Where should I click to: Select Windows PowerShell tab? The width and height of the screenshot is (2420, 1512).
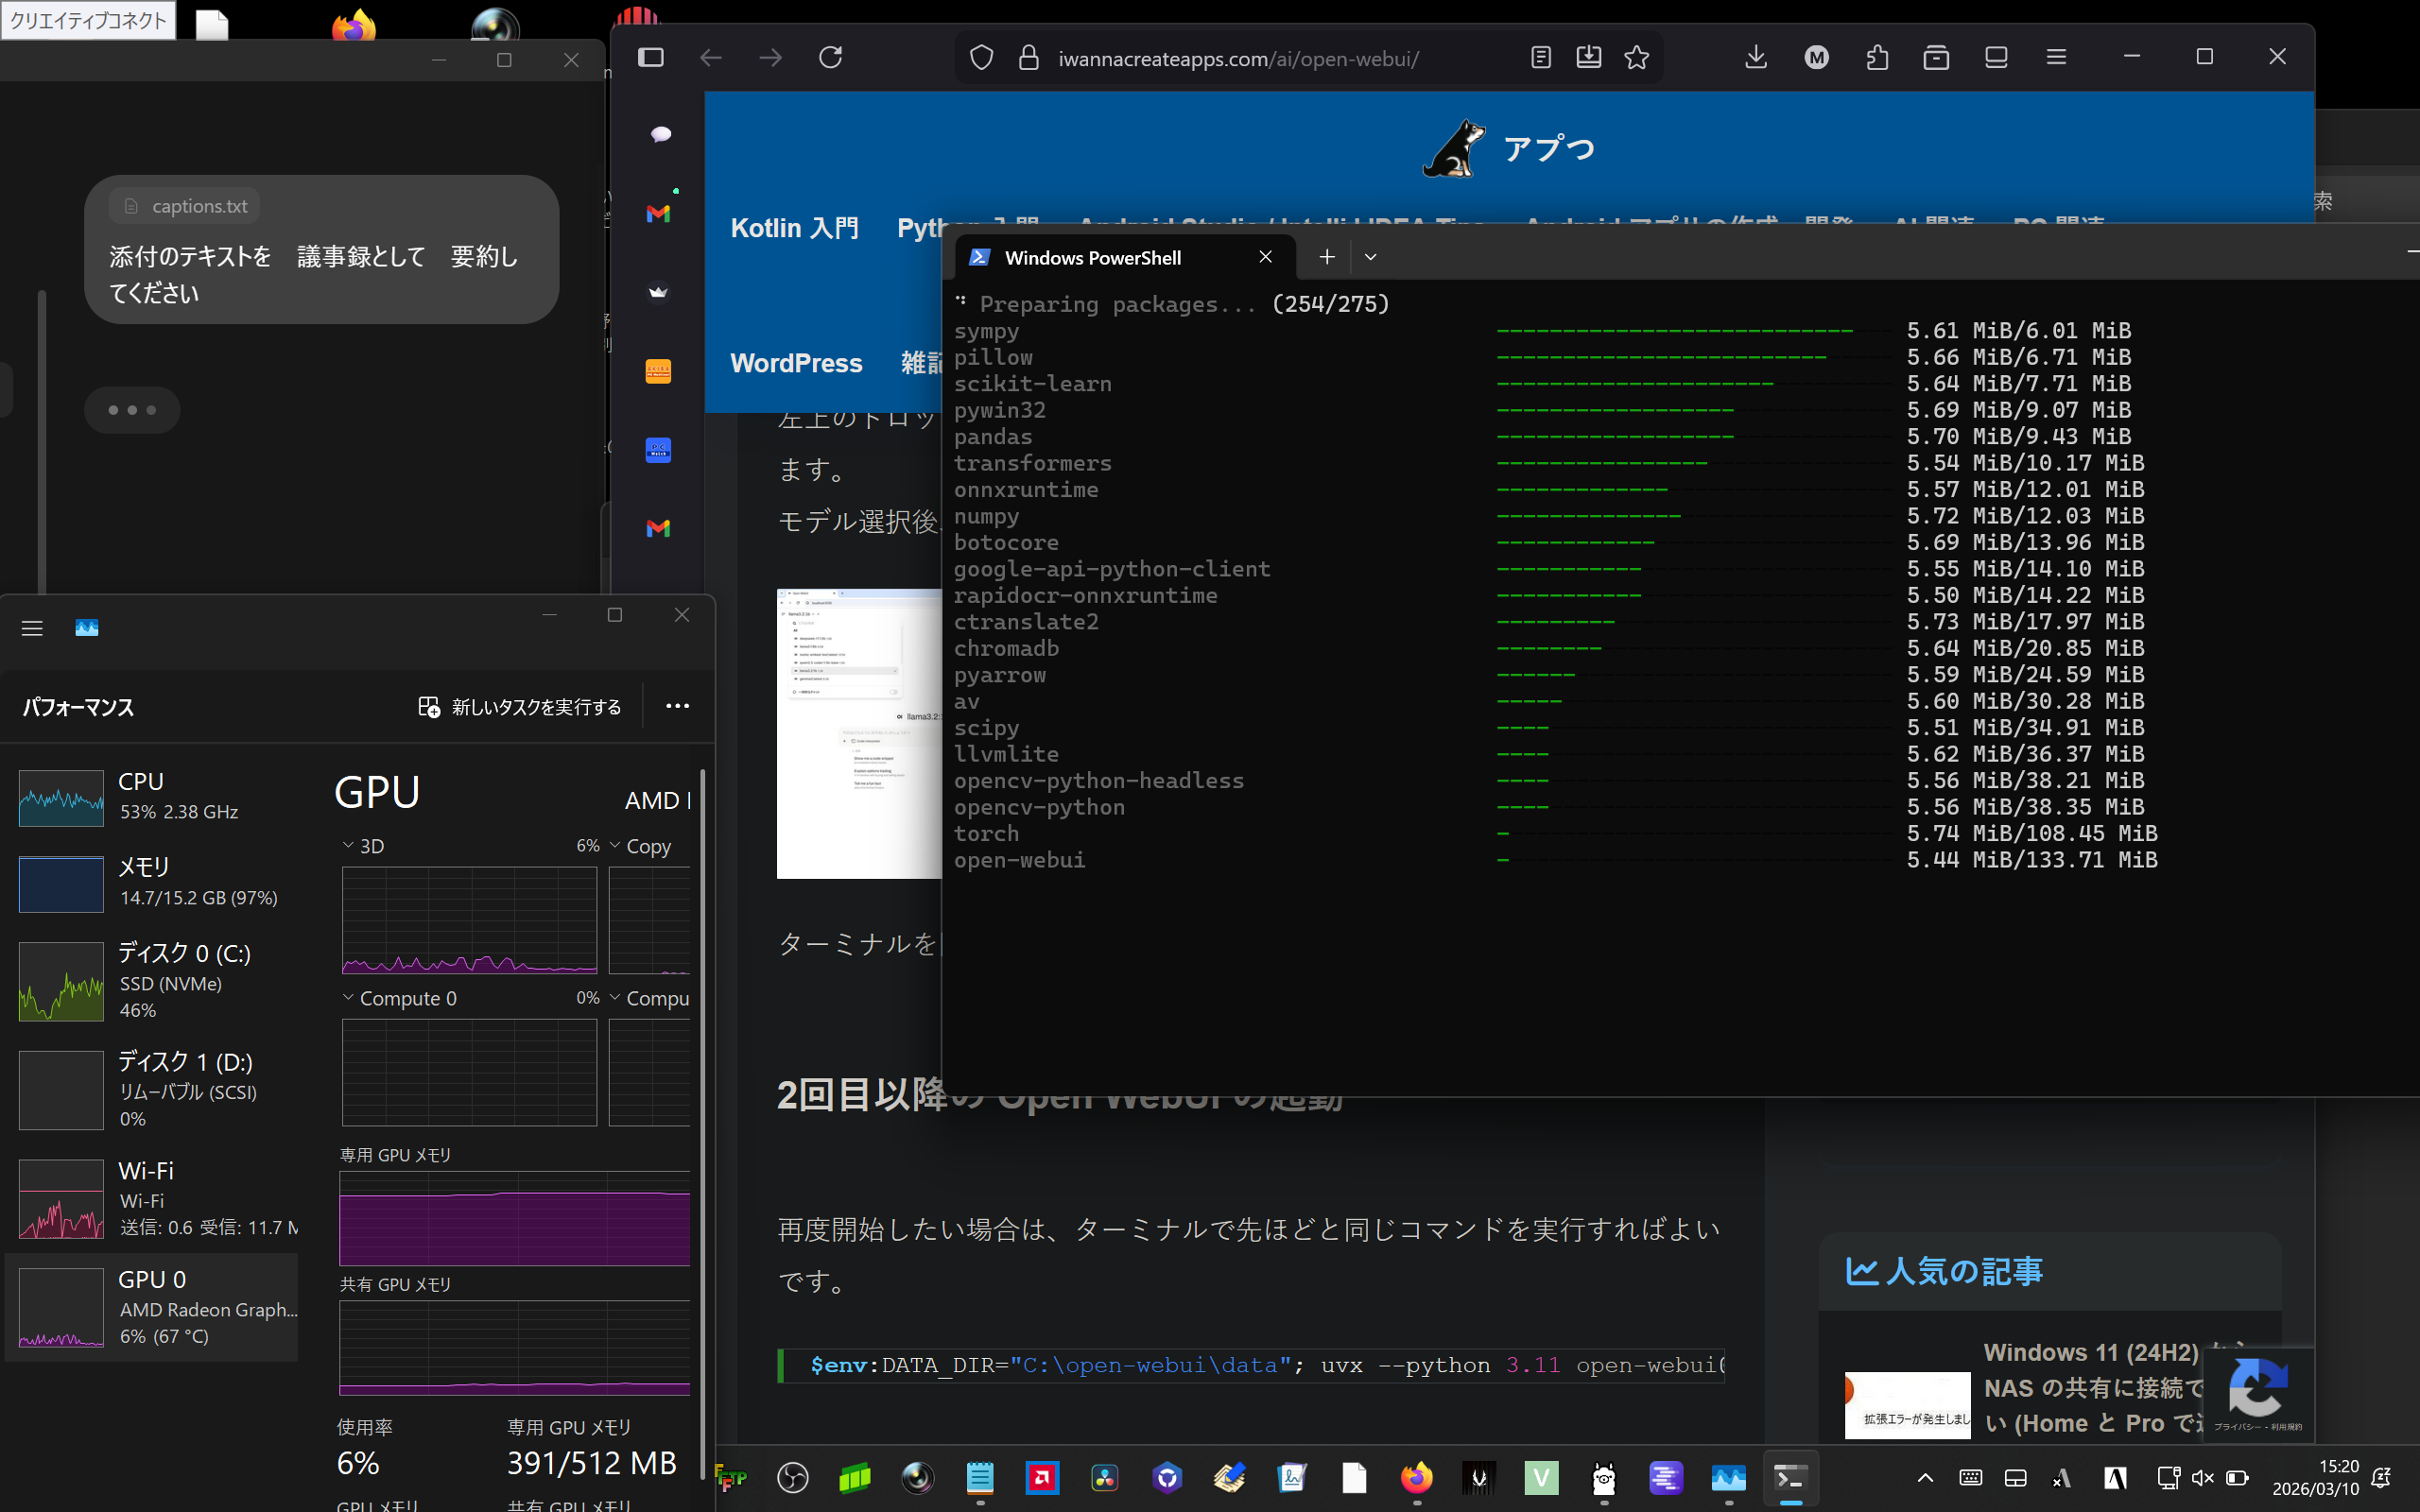1092,258
